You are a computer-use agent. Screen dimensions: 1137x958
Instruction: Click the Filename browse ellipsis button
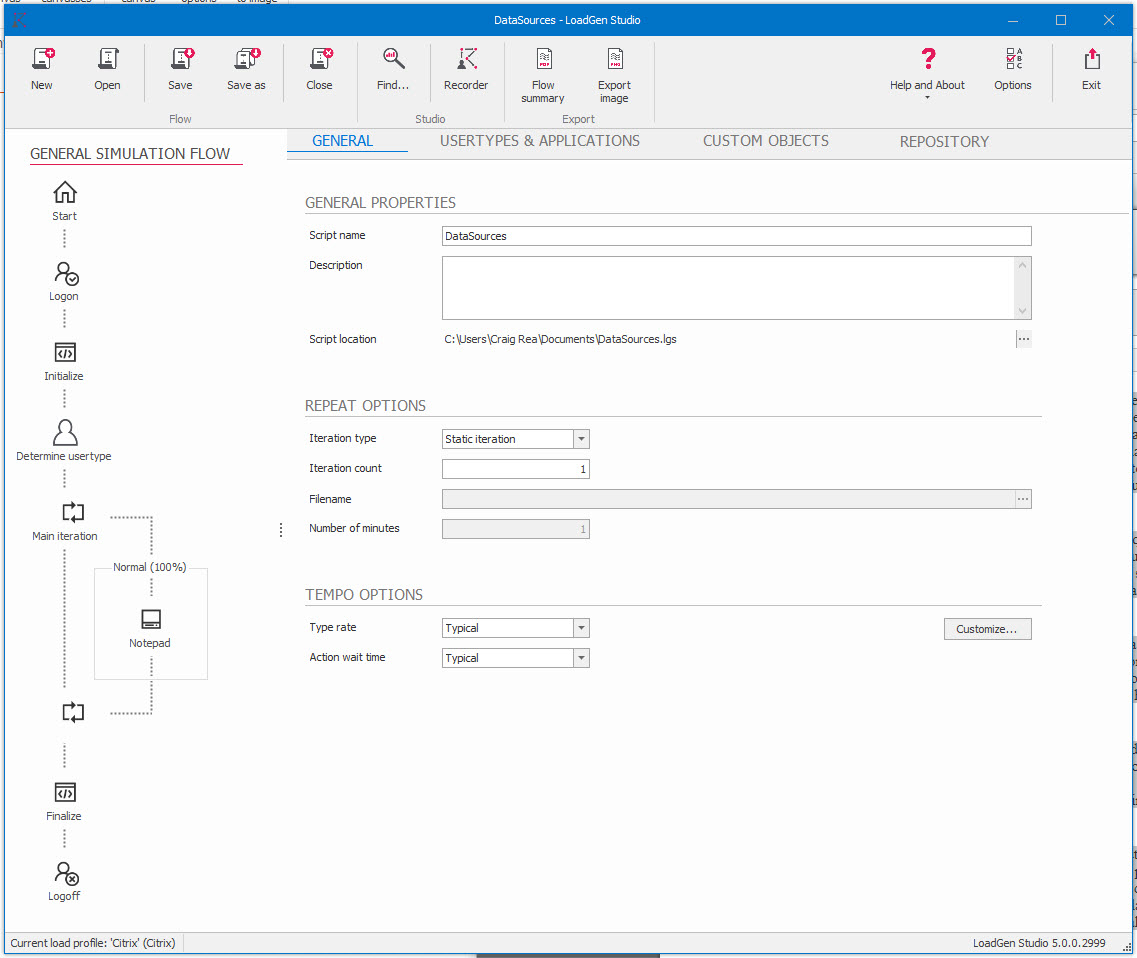click(1023, 499)
